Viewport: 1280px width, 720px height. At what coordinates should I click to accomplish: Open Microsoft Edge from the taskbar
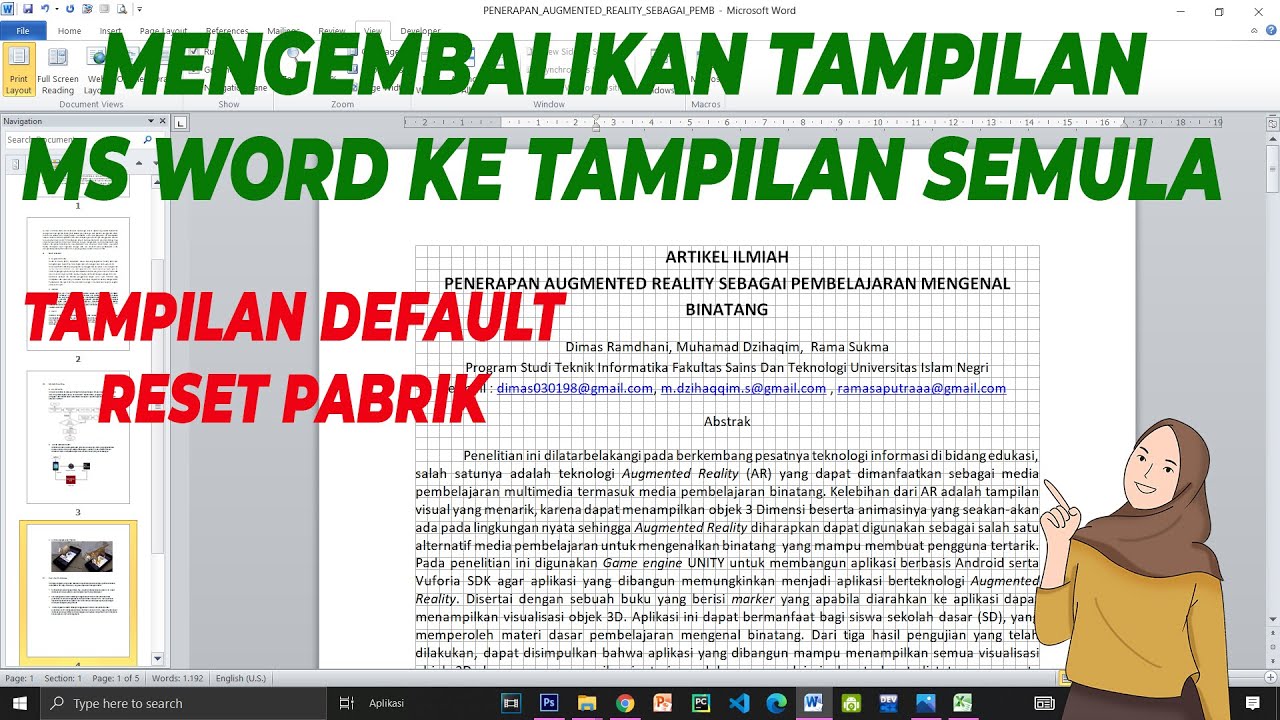(777, 703)
